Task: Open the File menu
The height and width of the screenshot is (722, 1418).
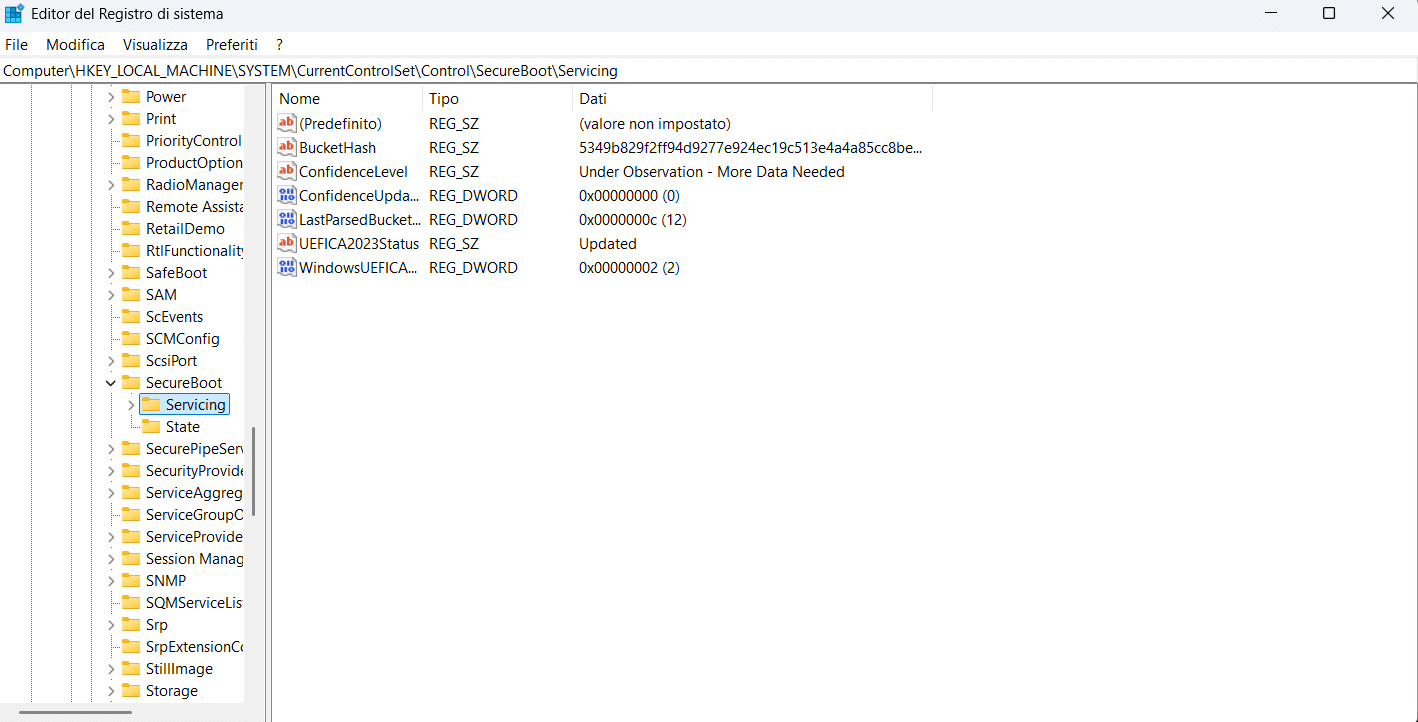Action: click(16, 45)
